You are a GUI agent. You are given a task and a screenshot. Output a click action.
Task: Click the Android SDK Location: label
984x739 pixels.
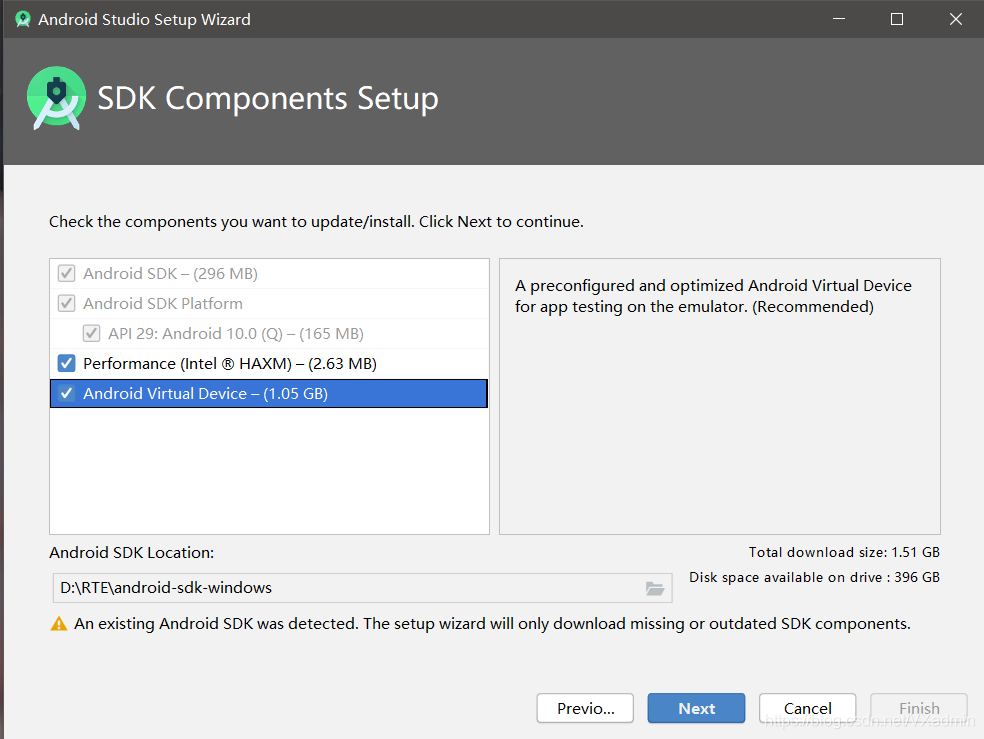132,553
